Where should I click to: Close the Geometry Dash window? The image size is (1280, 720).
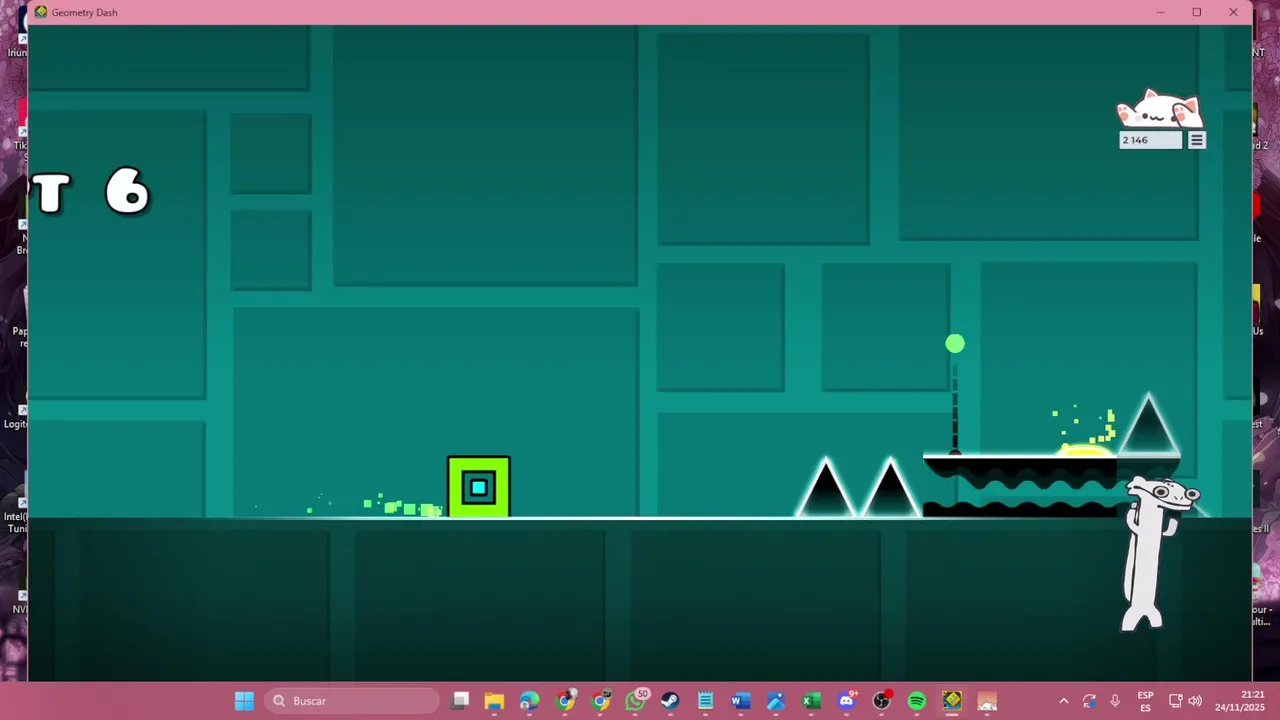[1233, 12]
